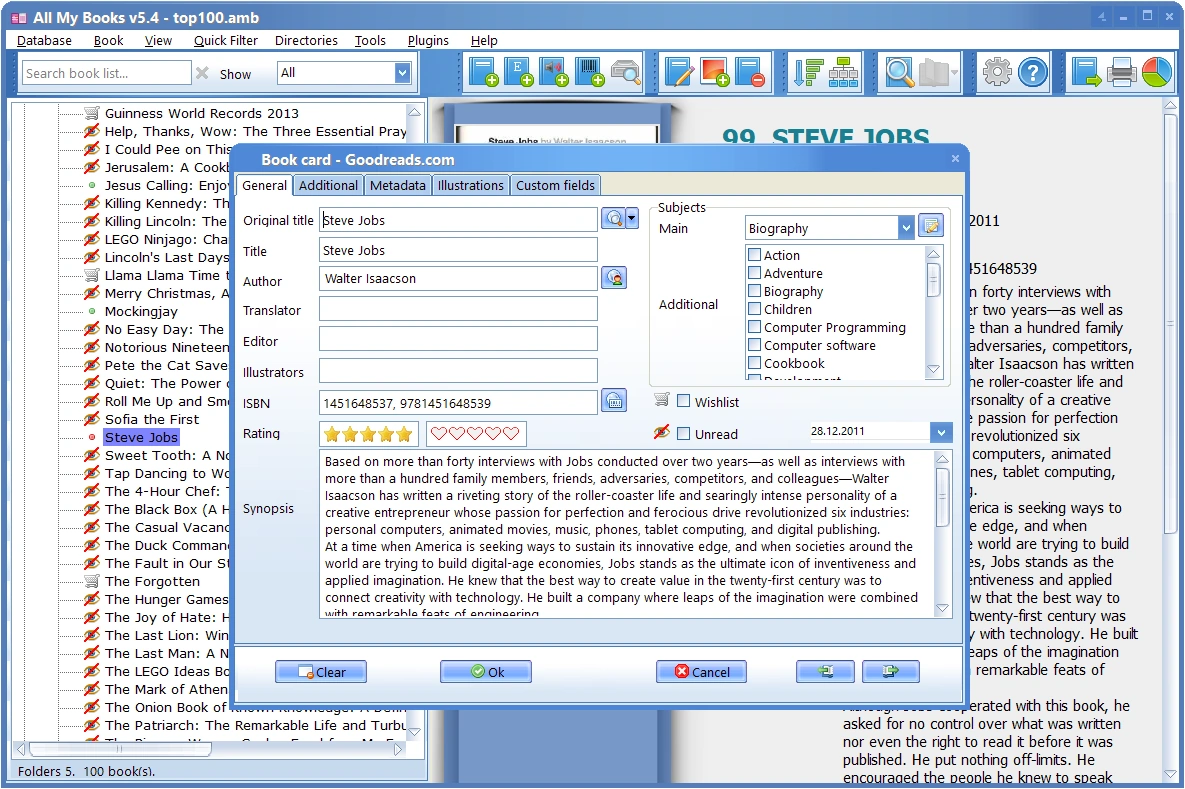Open the Custom fields tab
The width and height of the screenshot is (1185, 789).
pyautogui.click(x=555, y=185)
